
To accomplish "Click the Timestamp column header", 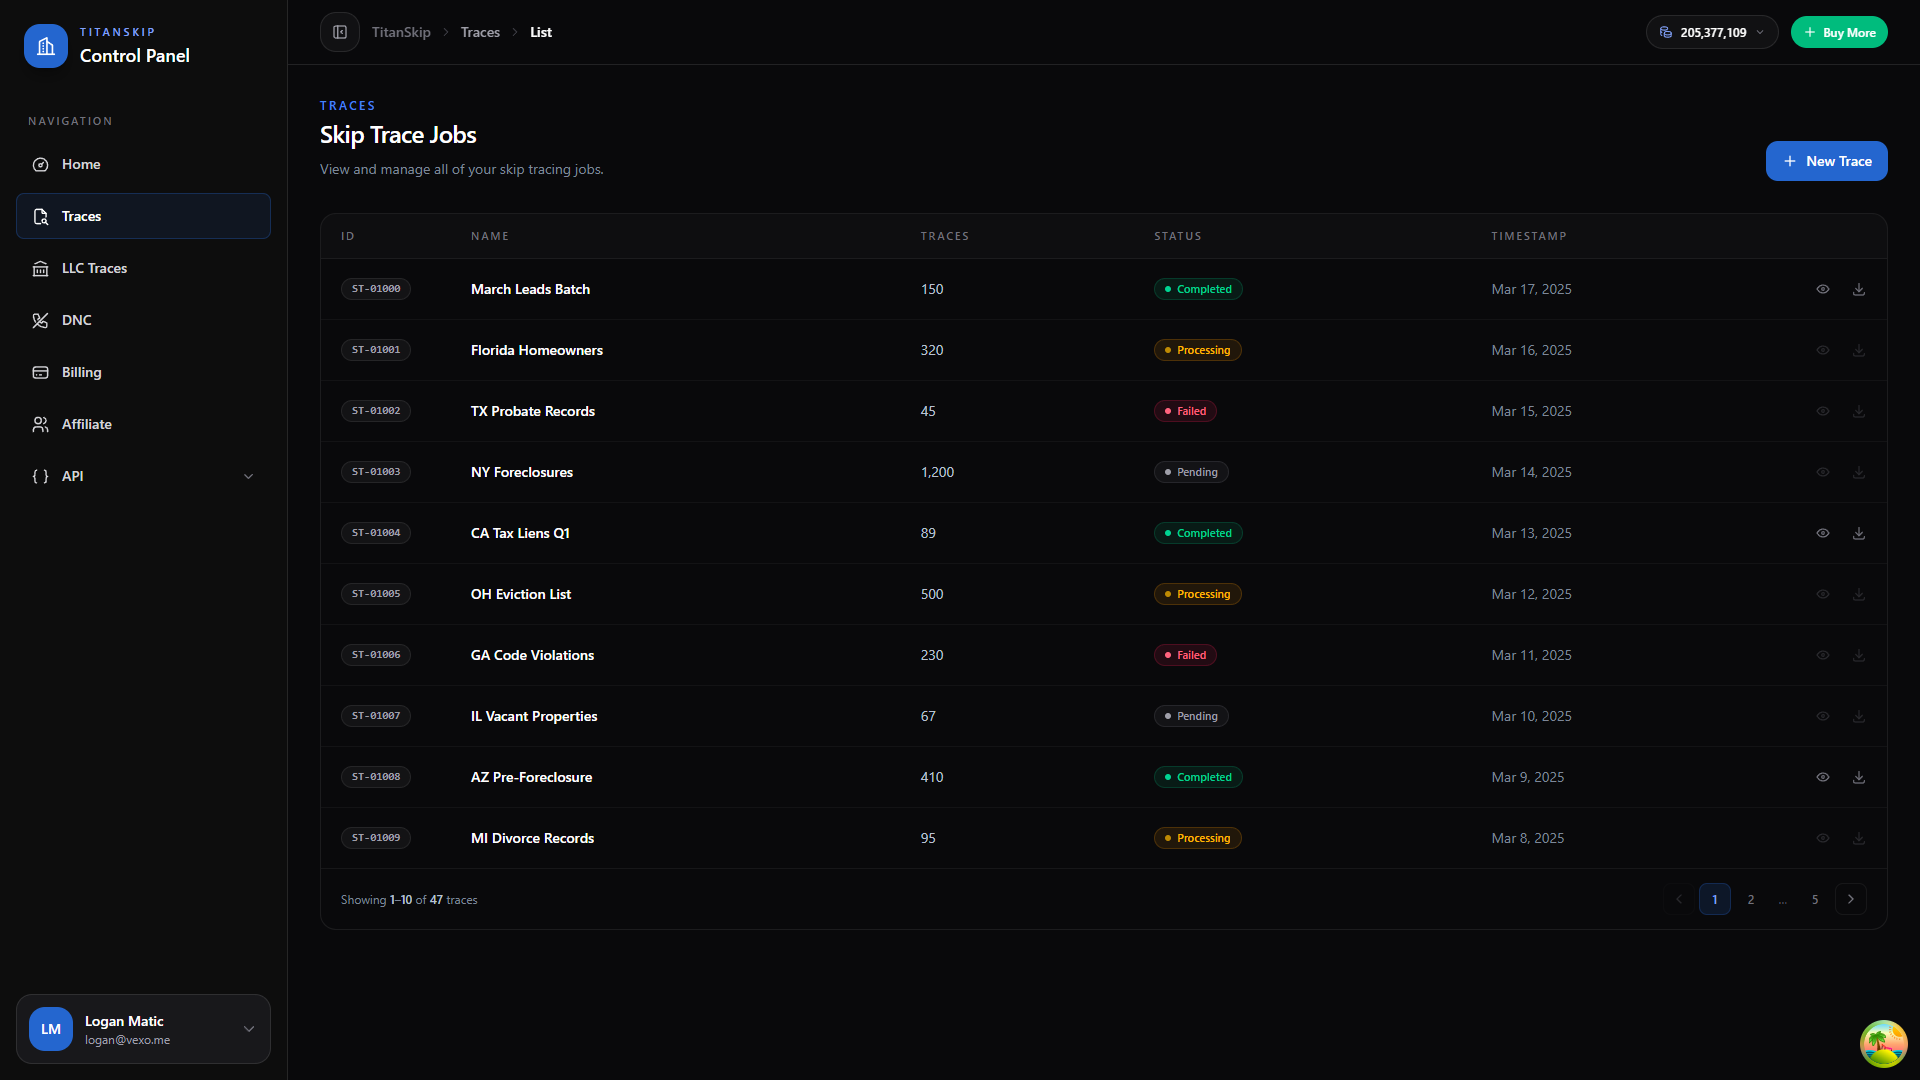I will tap(1529, 236).
